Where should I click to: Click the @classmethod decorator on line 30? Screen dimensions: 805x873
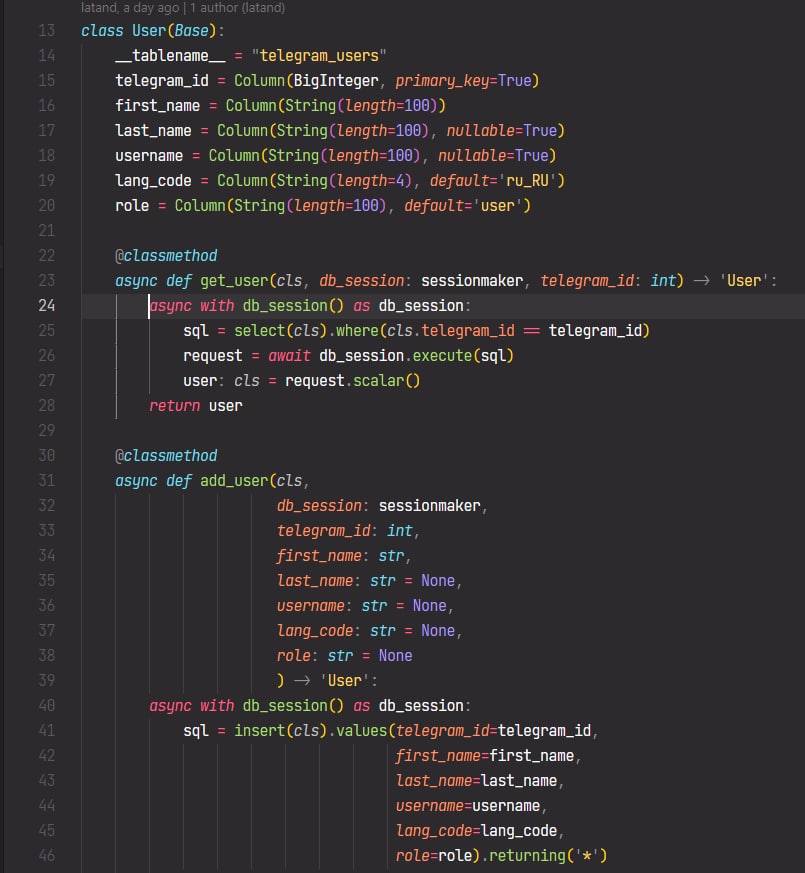tap(166, 456)
